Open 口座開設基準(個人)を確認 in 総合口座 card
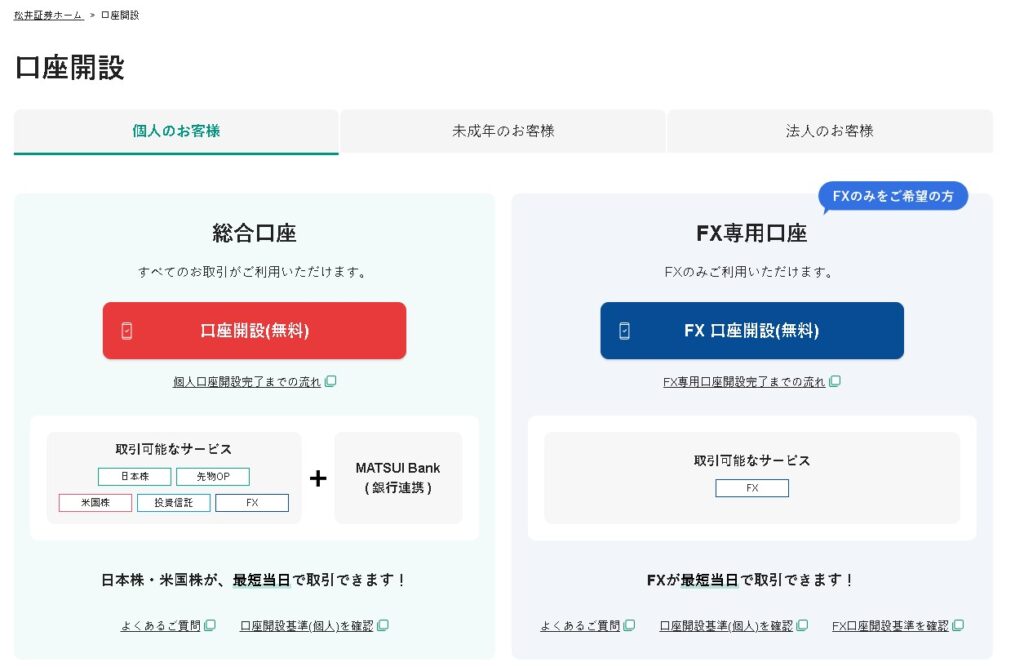 [x=306, y=626]
